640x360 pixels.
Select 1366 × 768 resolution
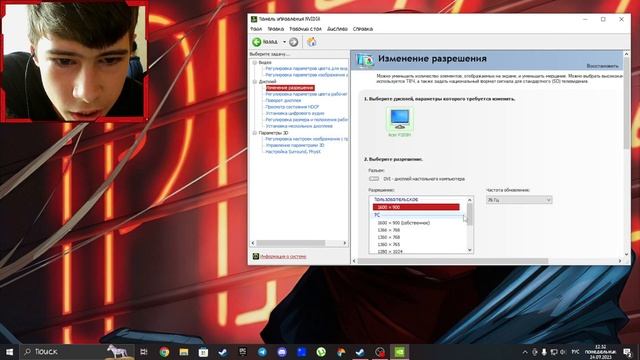[389, 230]
